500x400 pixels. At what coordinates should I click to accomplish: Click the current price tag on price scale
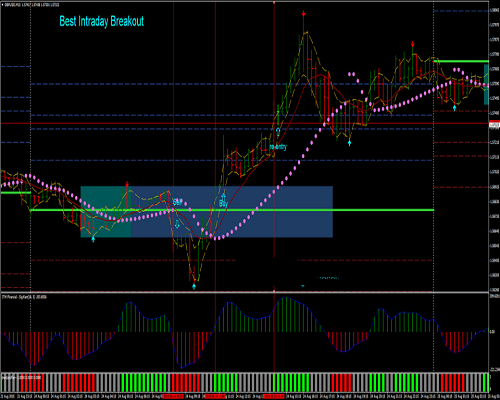494,125
